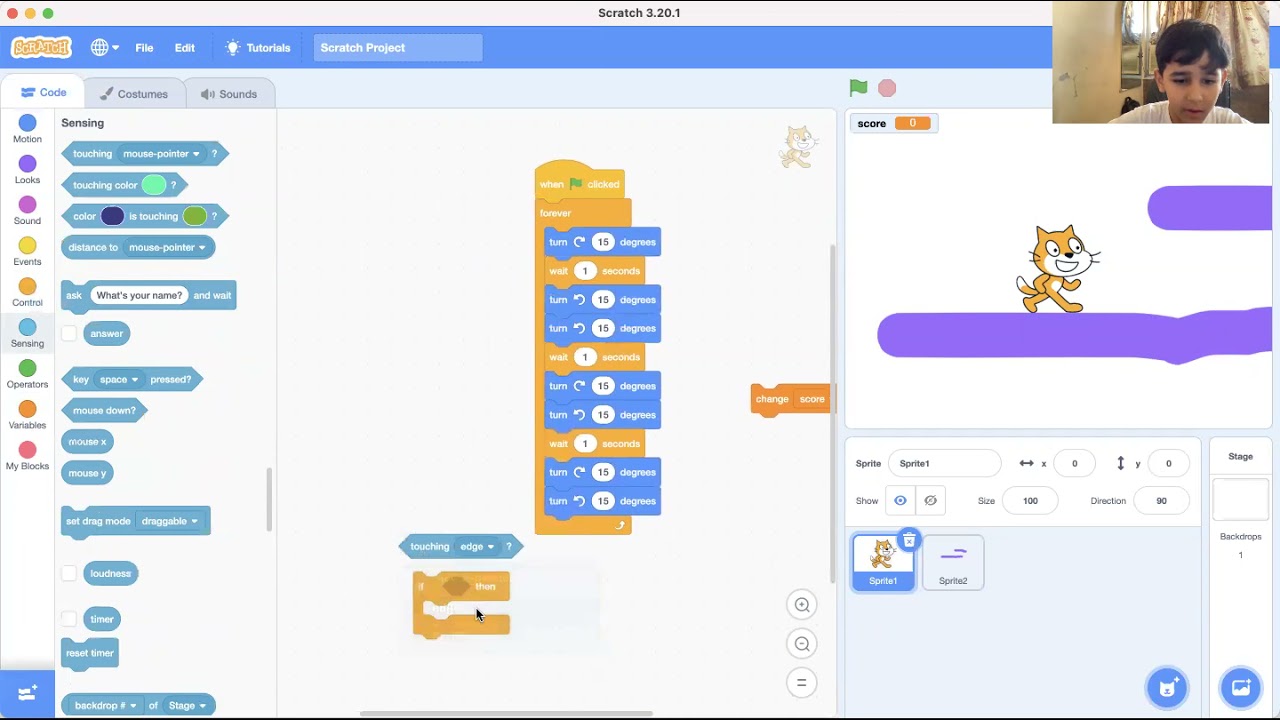Click the zoom out workspace button

pyautogui.click(x=802, y=644)
